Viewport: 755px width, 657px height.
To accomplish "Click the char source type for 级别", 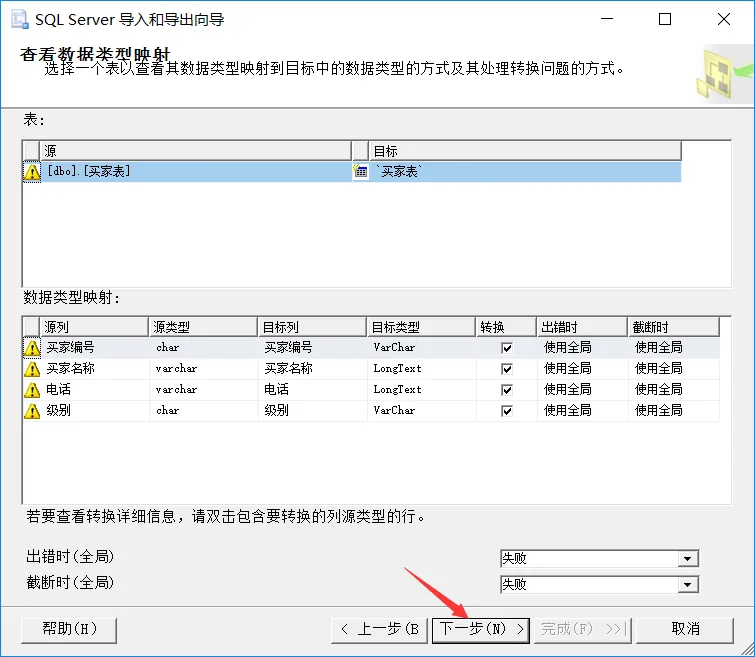I will 203,410.
